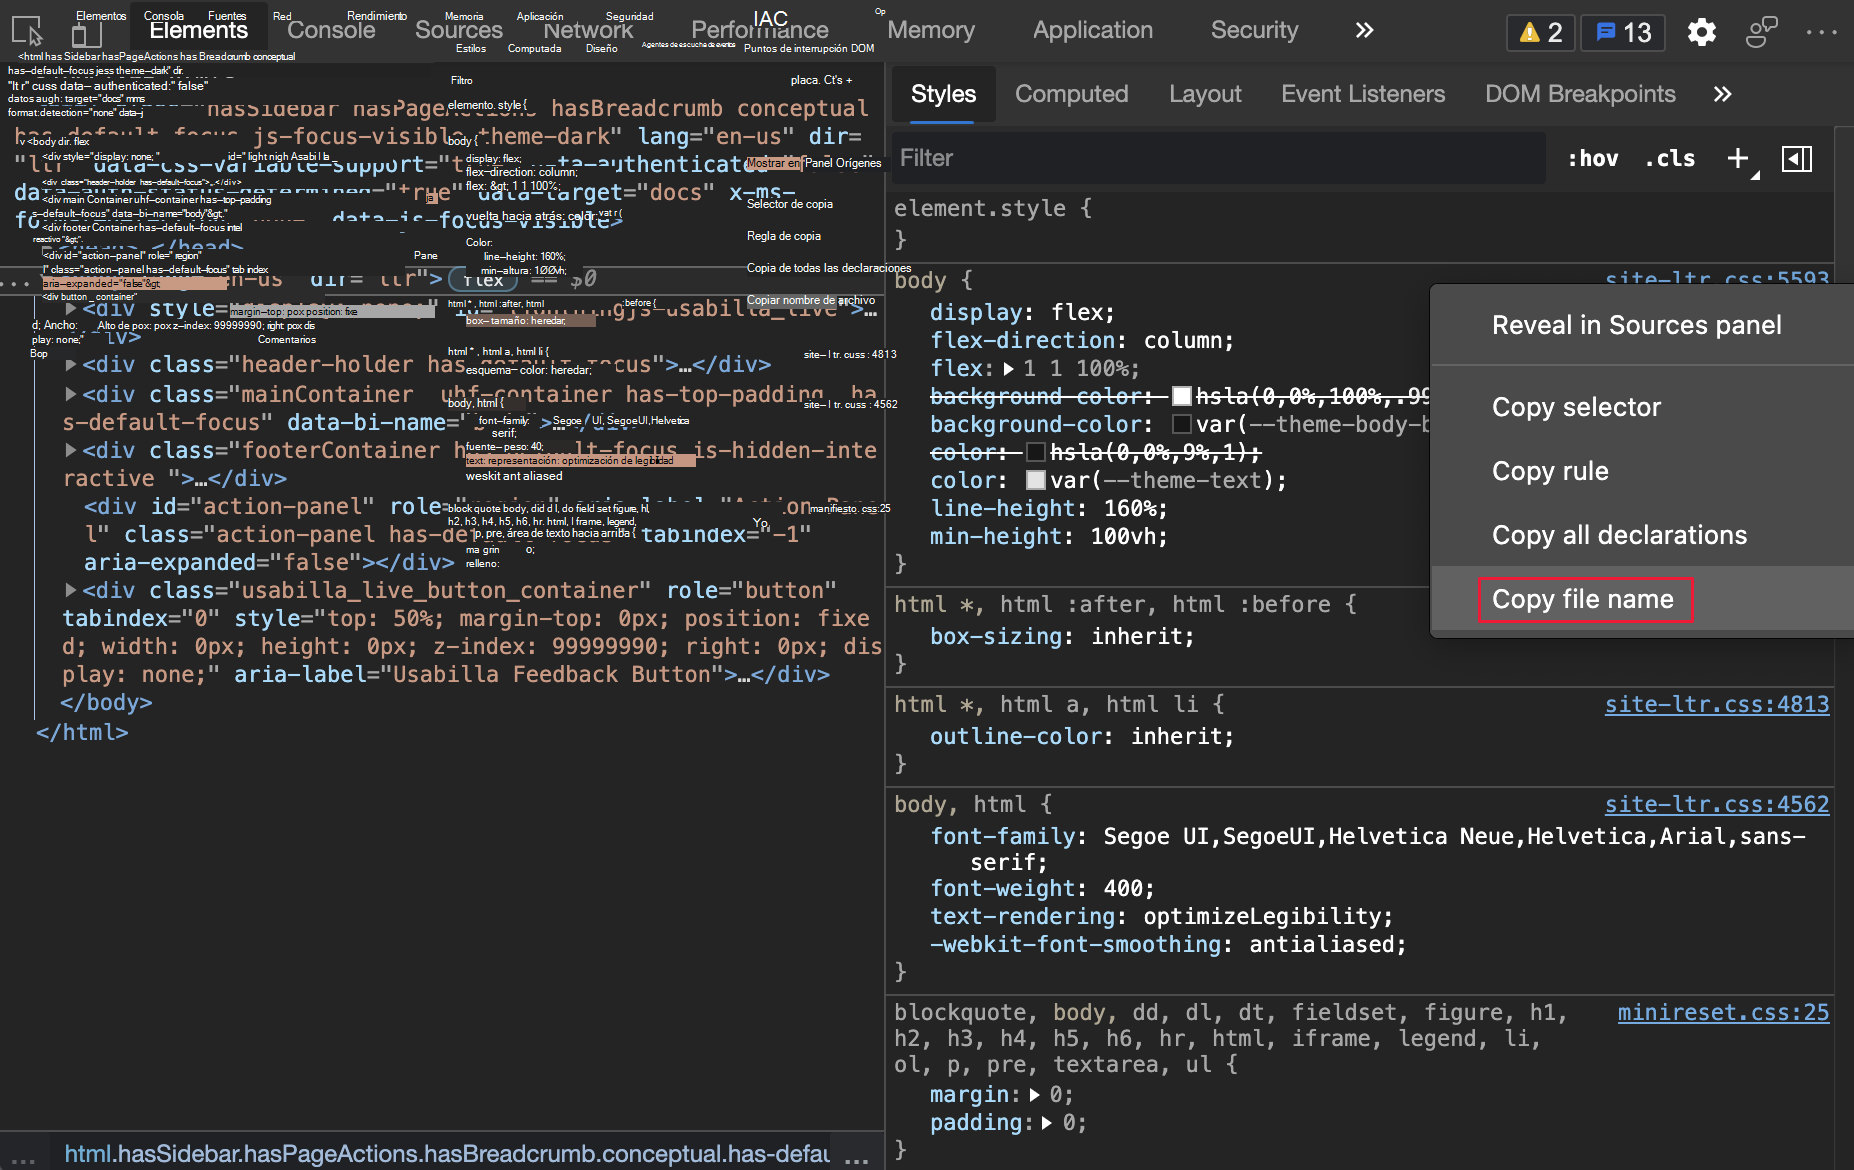The width and height of the screenshot is (1854, 1170).
Task: Click the color var(--theme-text) swatch
Action: coord(1036,481)
